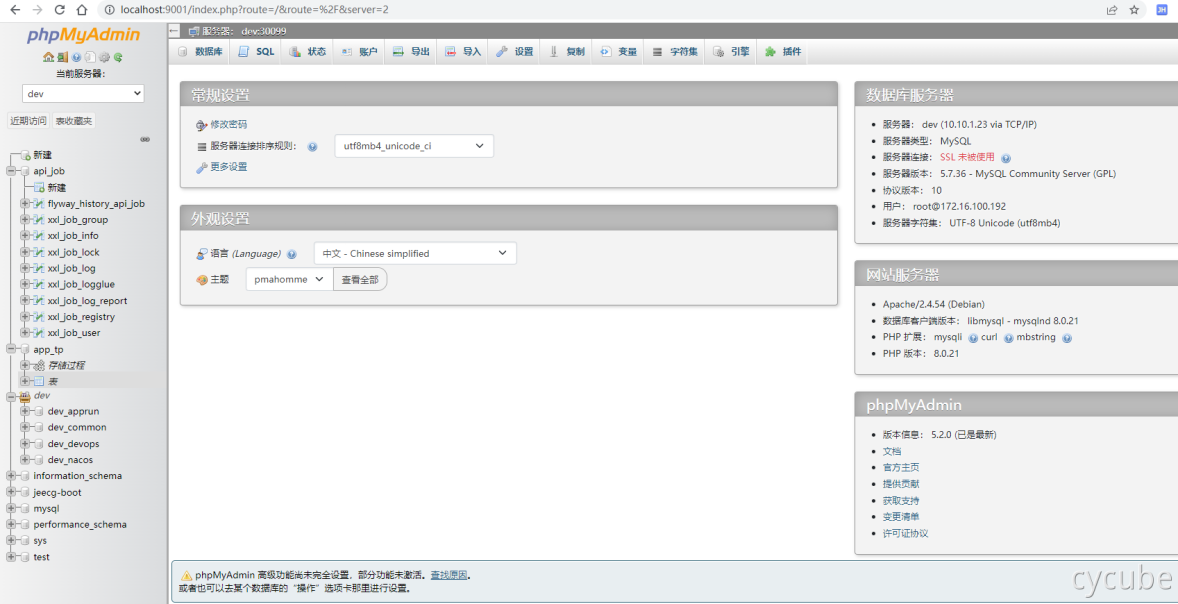Open phpMyAdmin documentation blue icon in sidebar
The image size is (1178, 604).
76,57
